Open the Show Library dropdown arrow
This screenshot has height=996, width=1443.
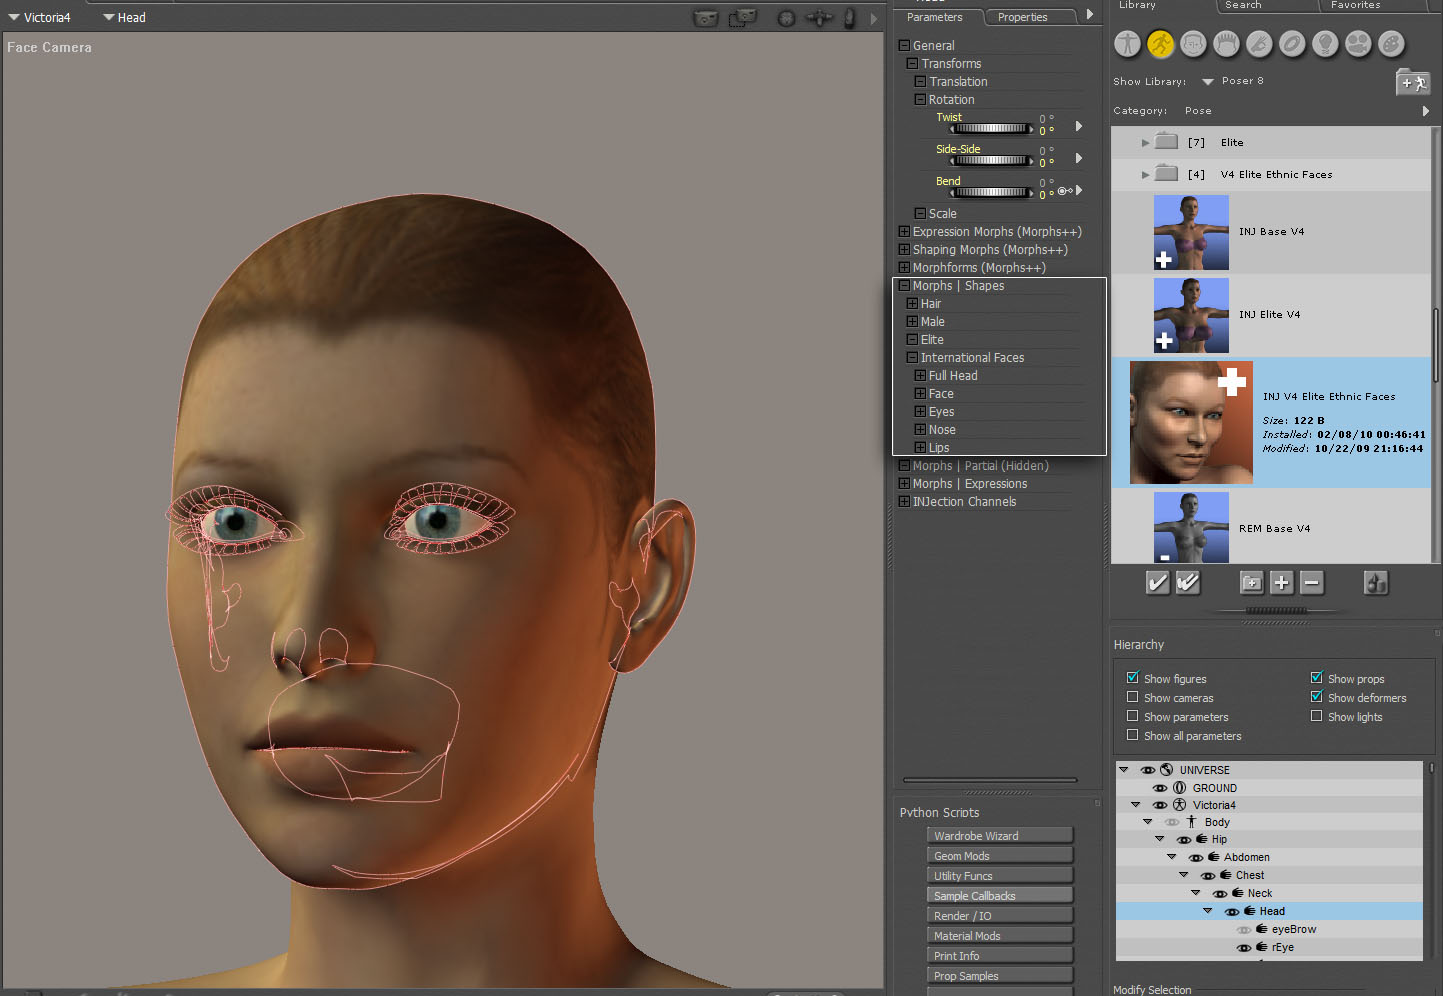point(1207,82)
